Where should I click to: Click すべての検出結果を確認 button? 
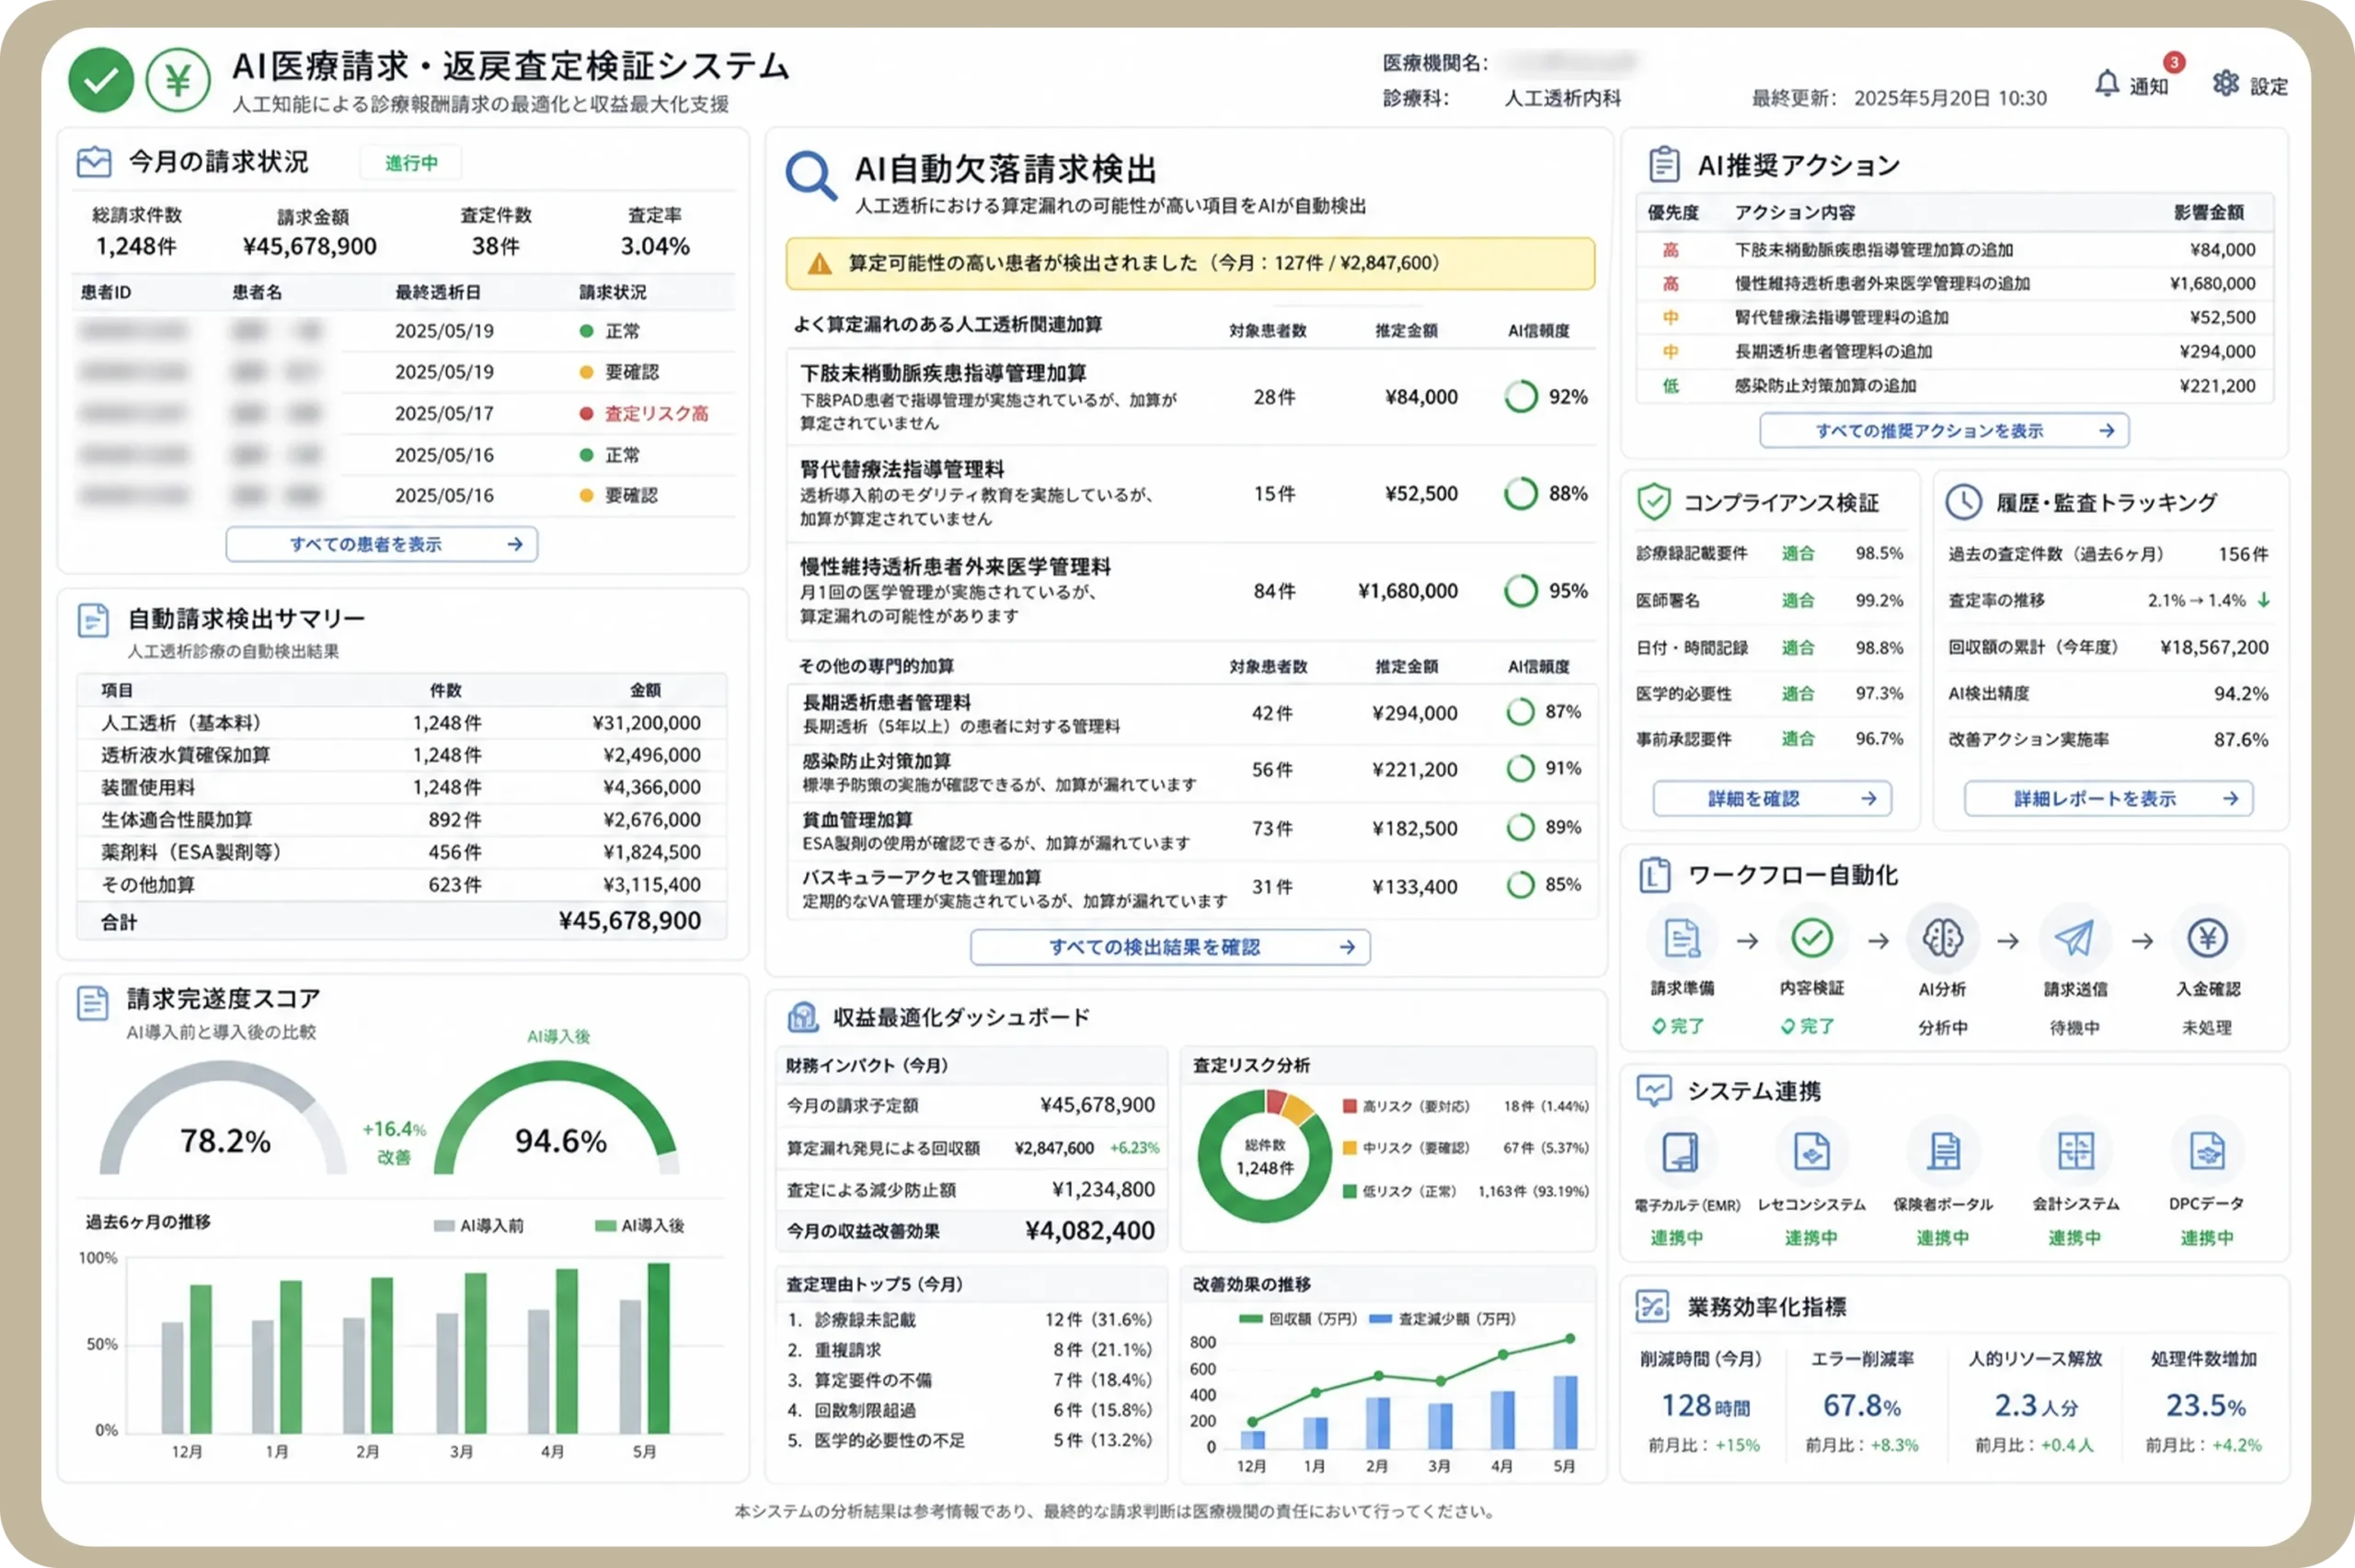pos(1170,947)
